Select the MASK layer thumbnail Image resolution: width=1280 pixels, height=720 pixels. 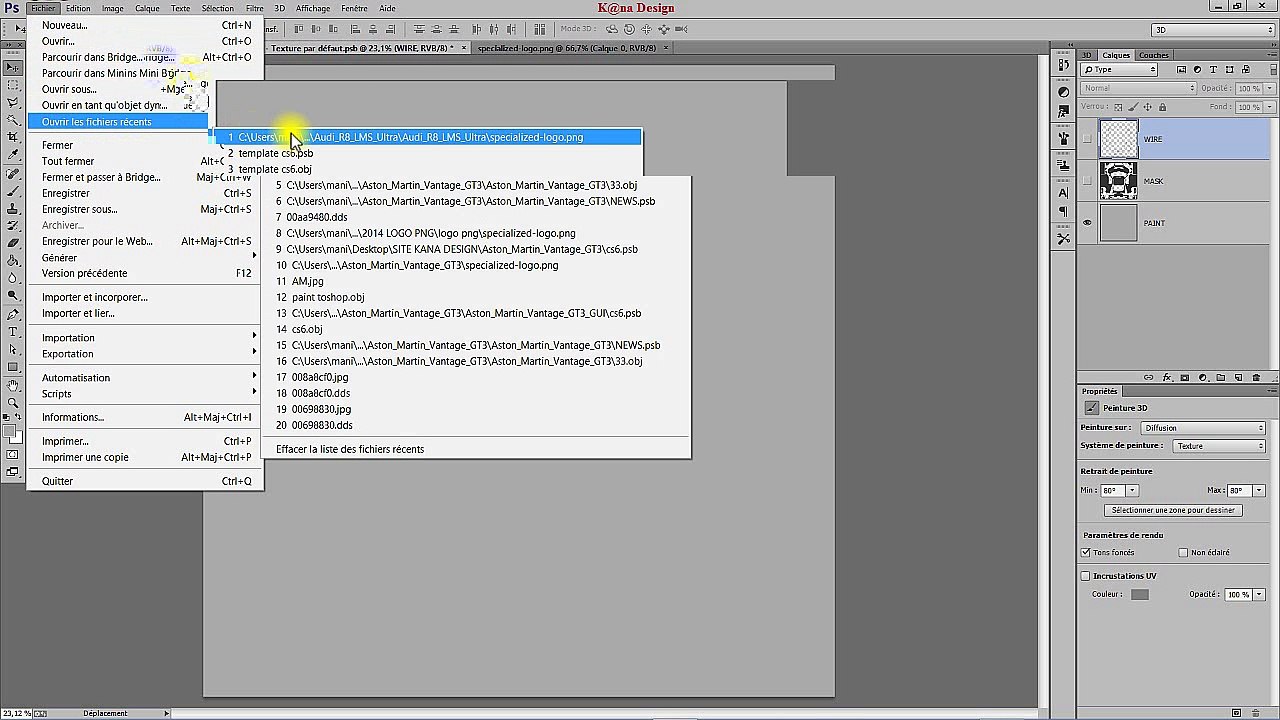coord(1119,181)
